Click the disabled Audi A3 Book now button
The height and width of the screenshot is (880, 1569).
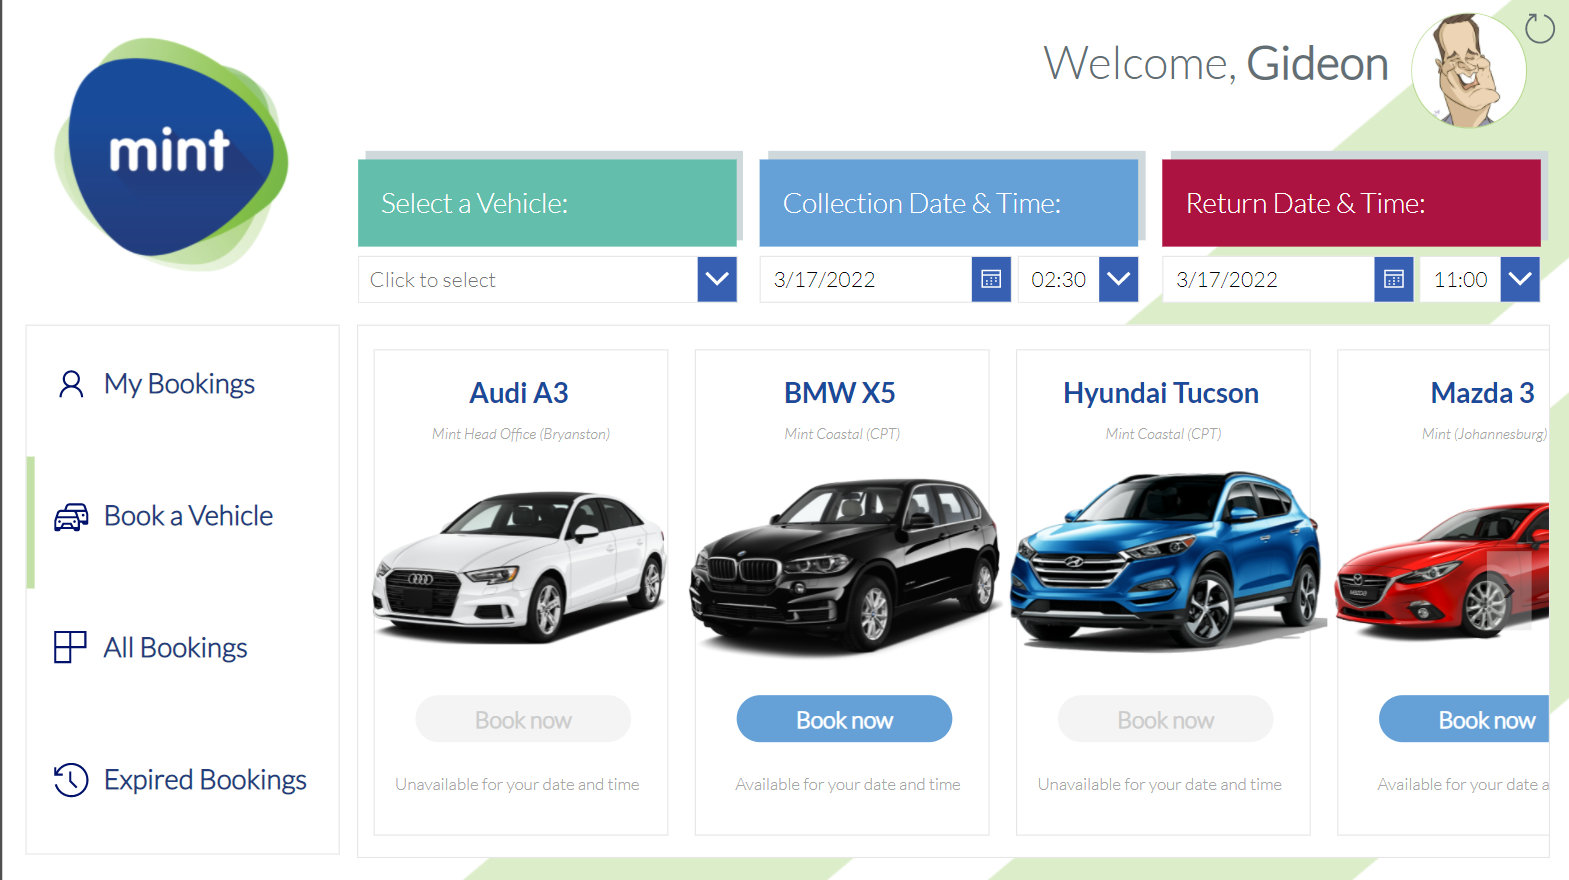click(x=523, y=719)
